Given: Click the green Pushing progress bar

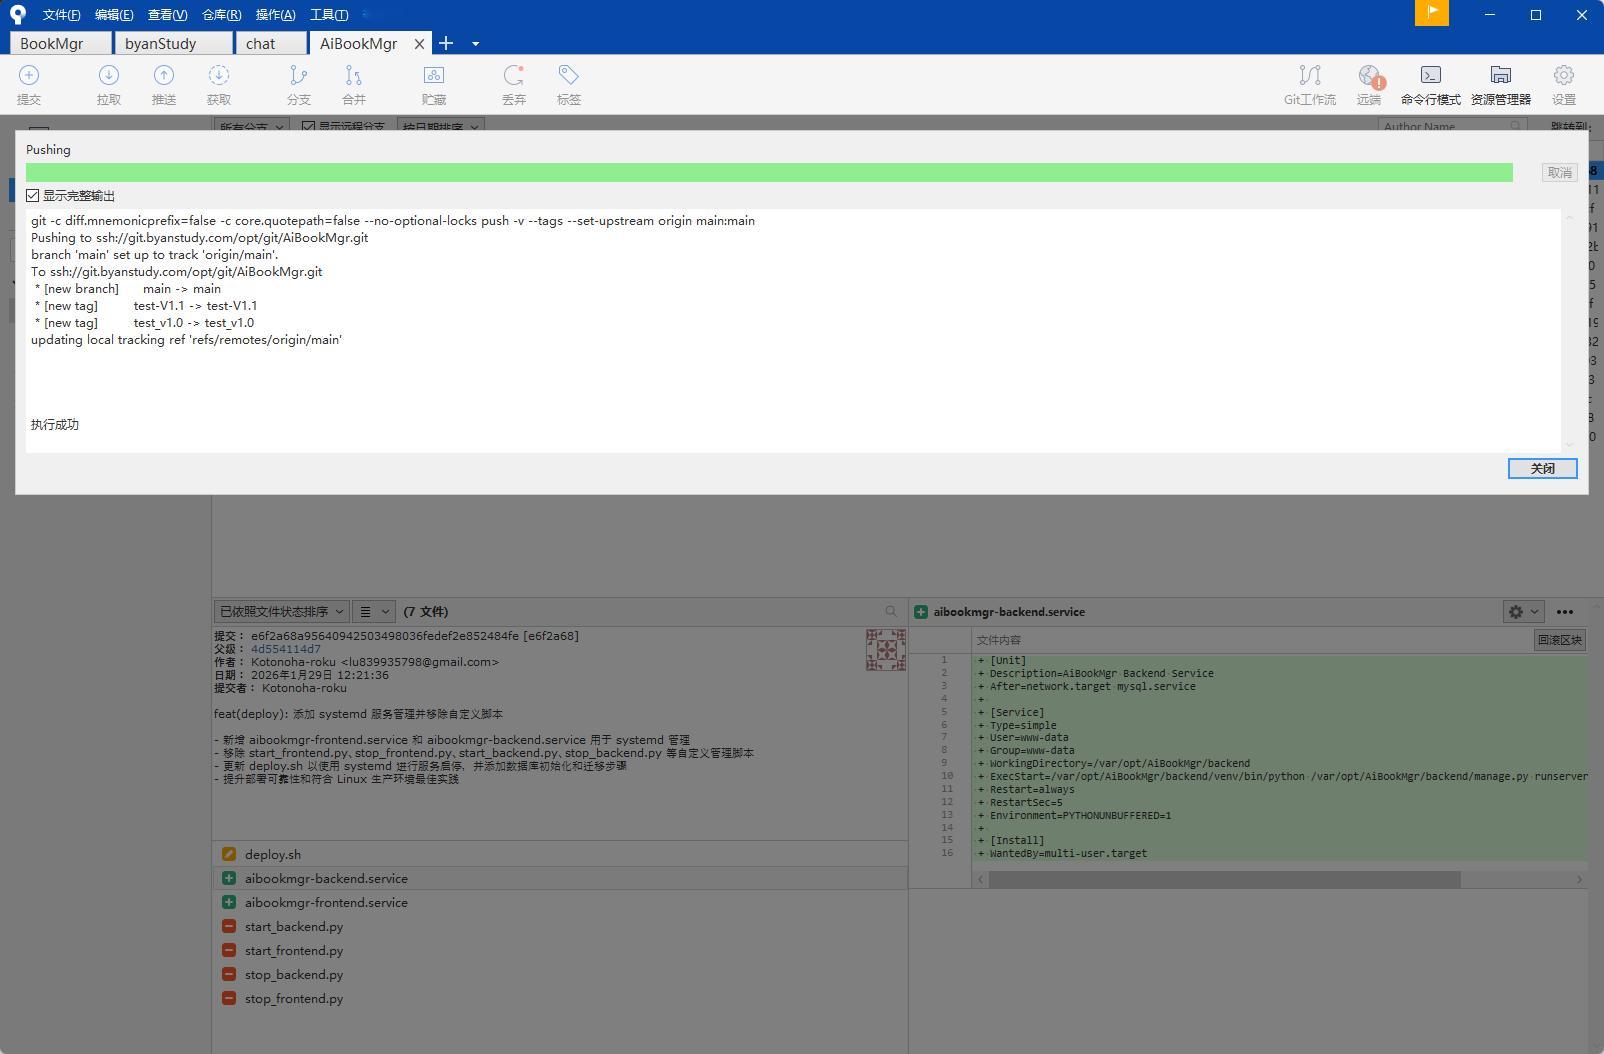Looking at the screenshot, I should [769, 172].
